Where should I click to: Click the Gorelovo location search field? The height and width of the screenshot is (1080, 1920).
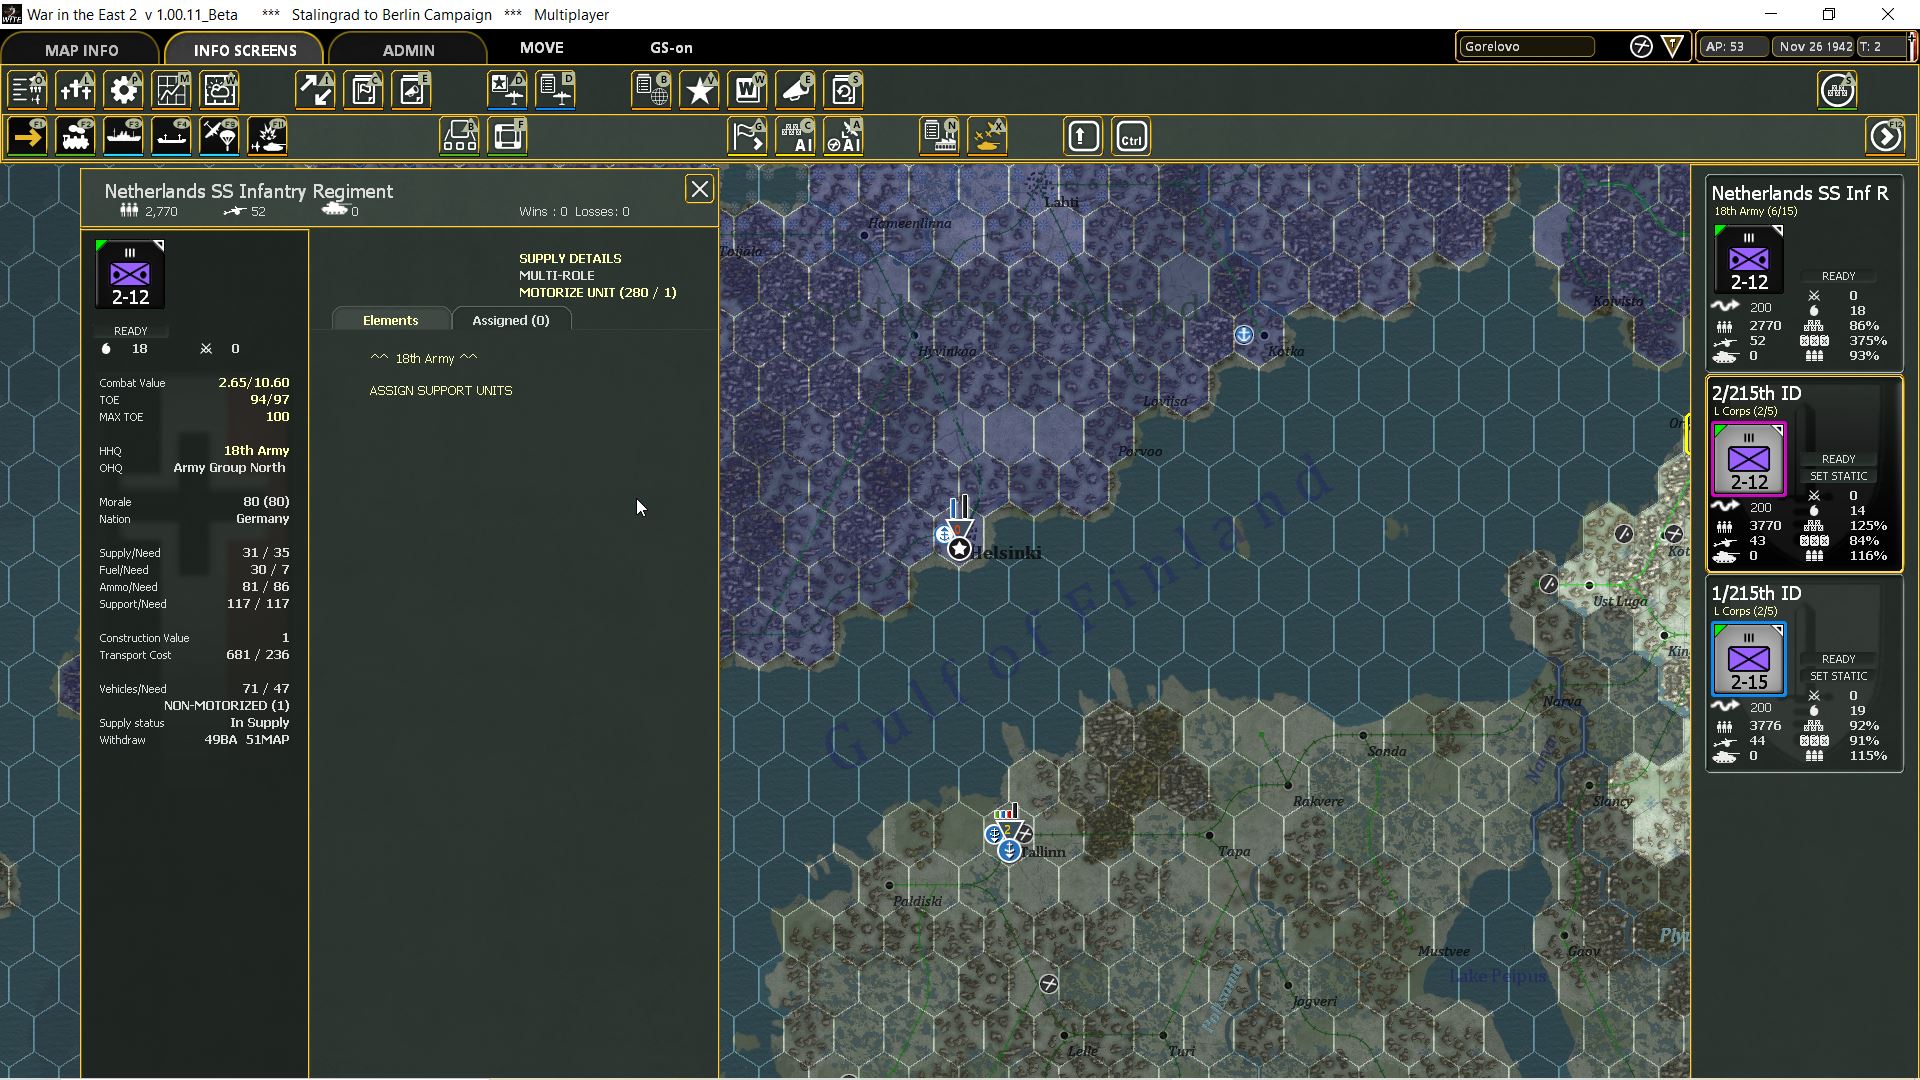click(1526, 47)
